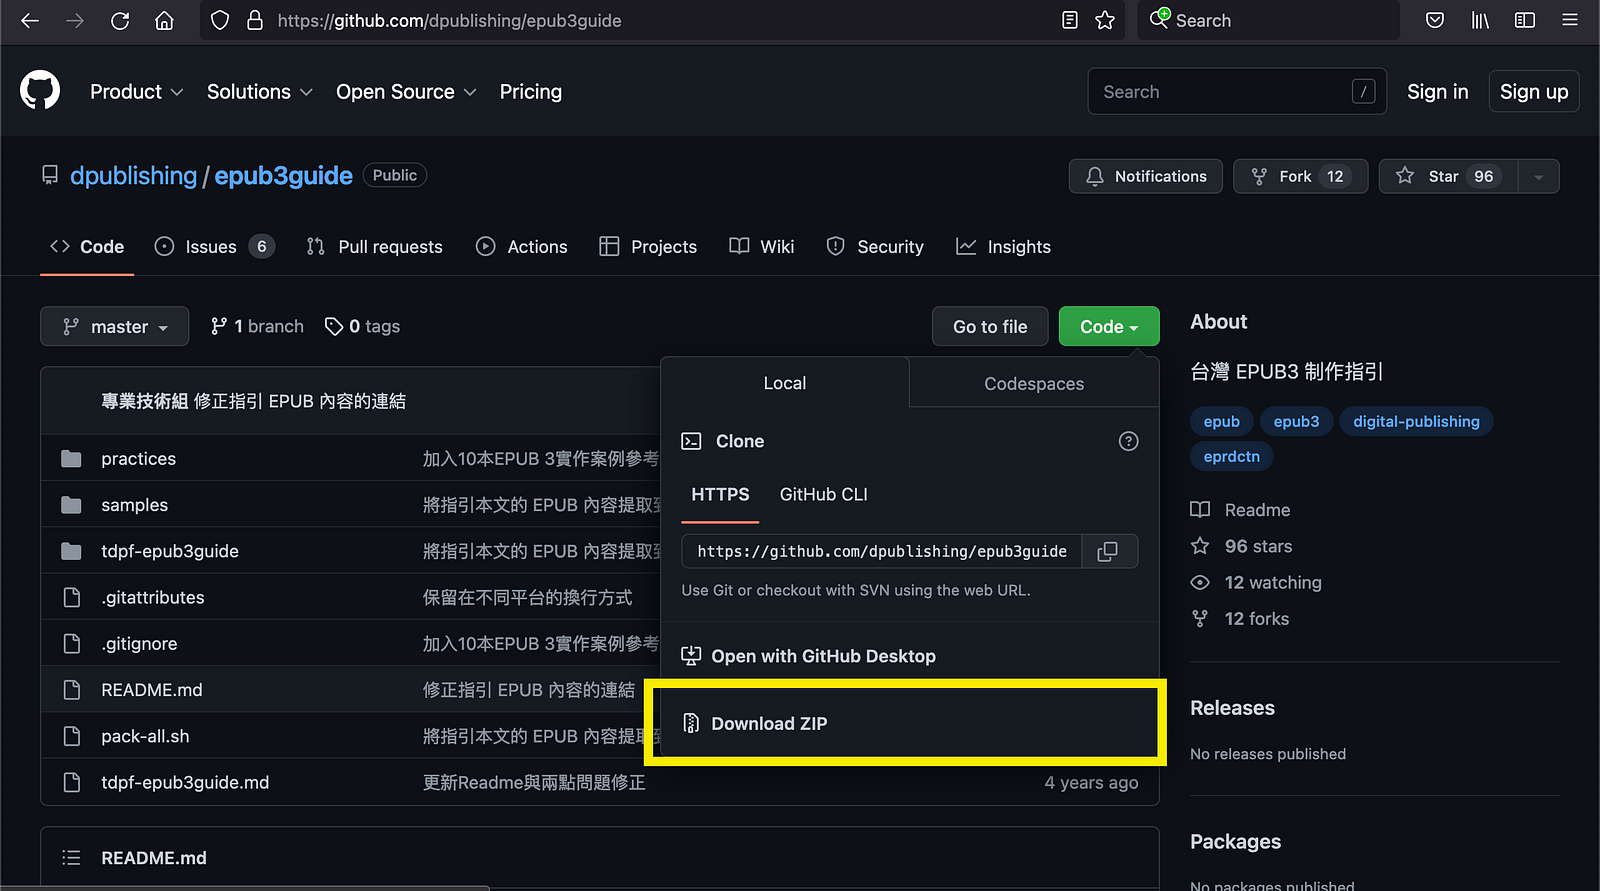Open star list dropdown arrow
1600x891 pixels.
1538,176
